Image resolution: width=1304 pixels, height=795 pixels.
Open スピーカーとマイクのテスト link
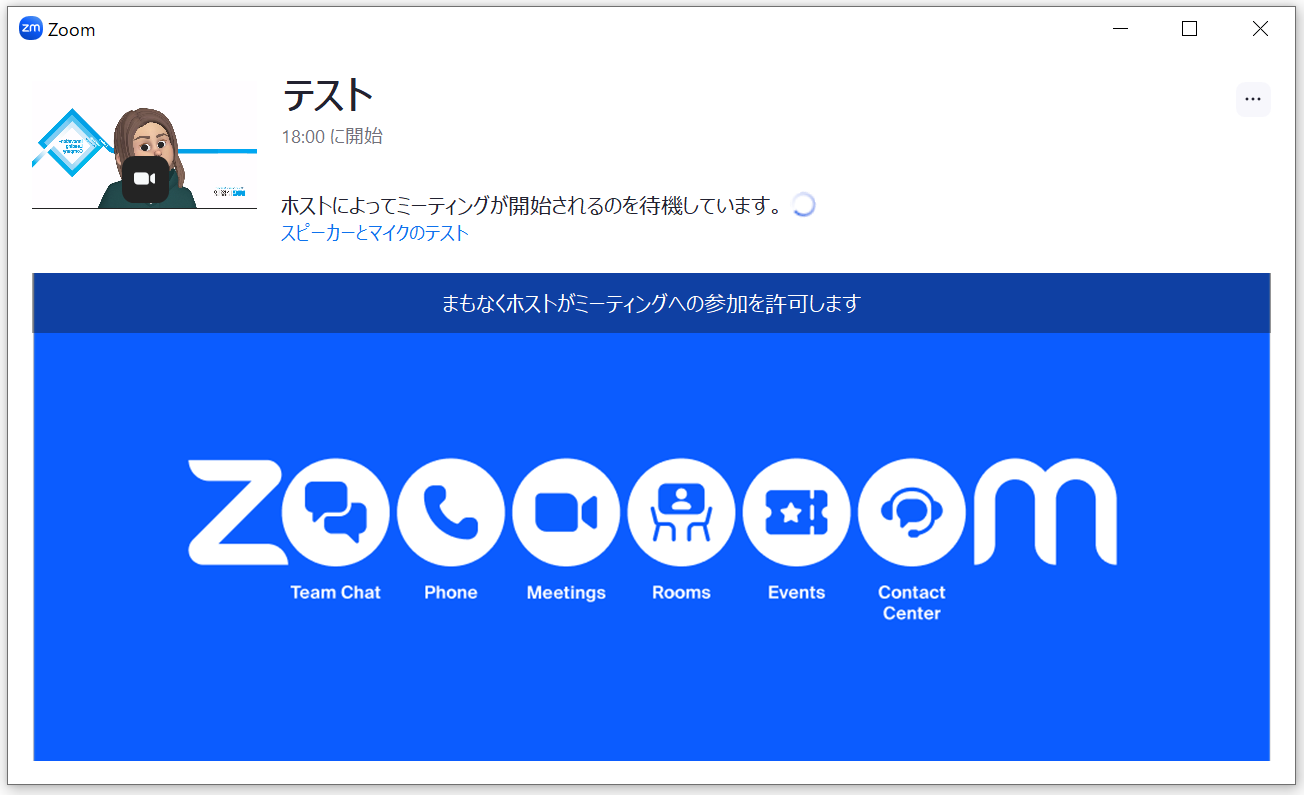(x=375, y=234)
